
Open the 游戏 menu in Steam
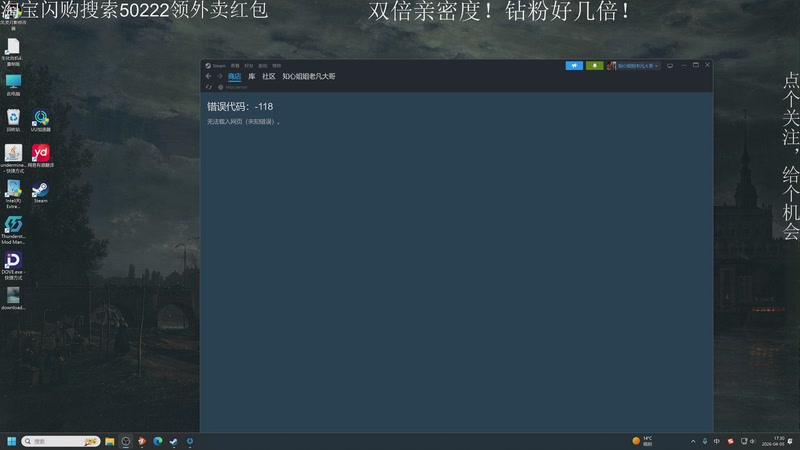coord(262,66)
